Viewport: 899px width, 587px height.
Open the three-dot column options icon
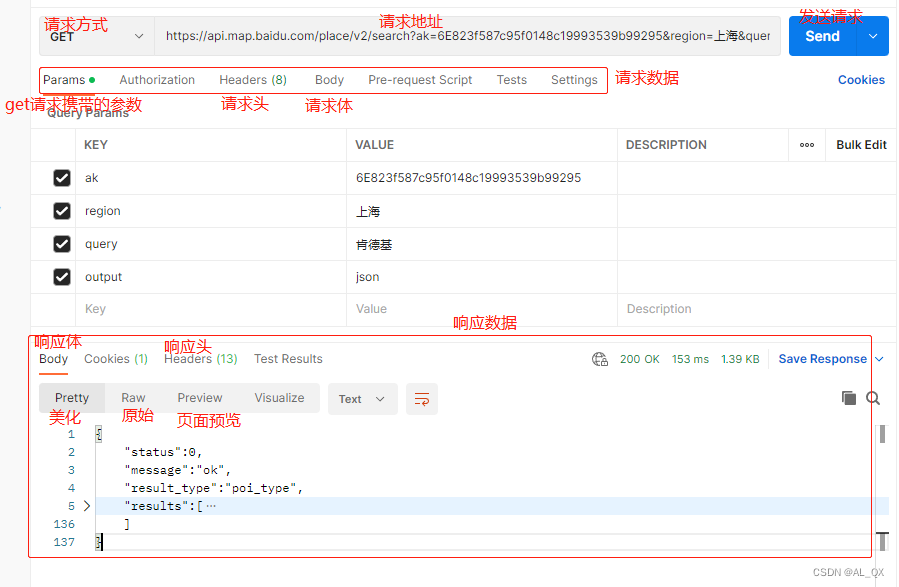click(x=807, y=145)
